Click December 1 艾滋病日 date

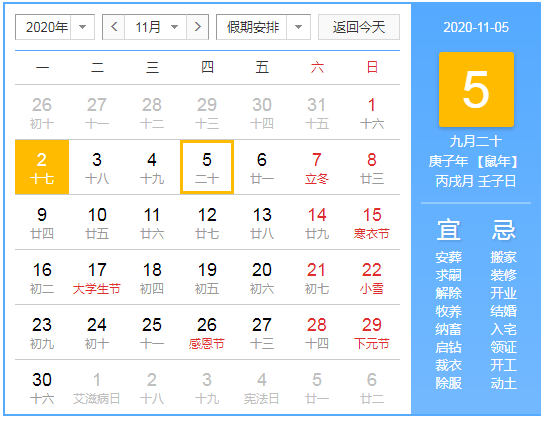click(97, 387)
